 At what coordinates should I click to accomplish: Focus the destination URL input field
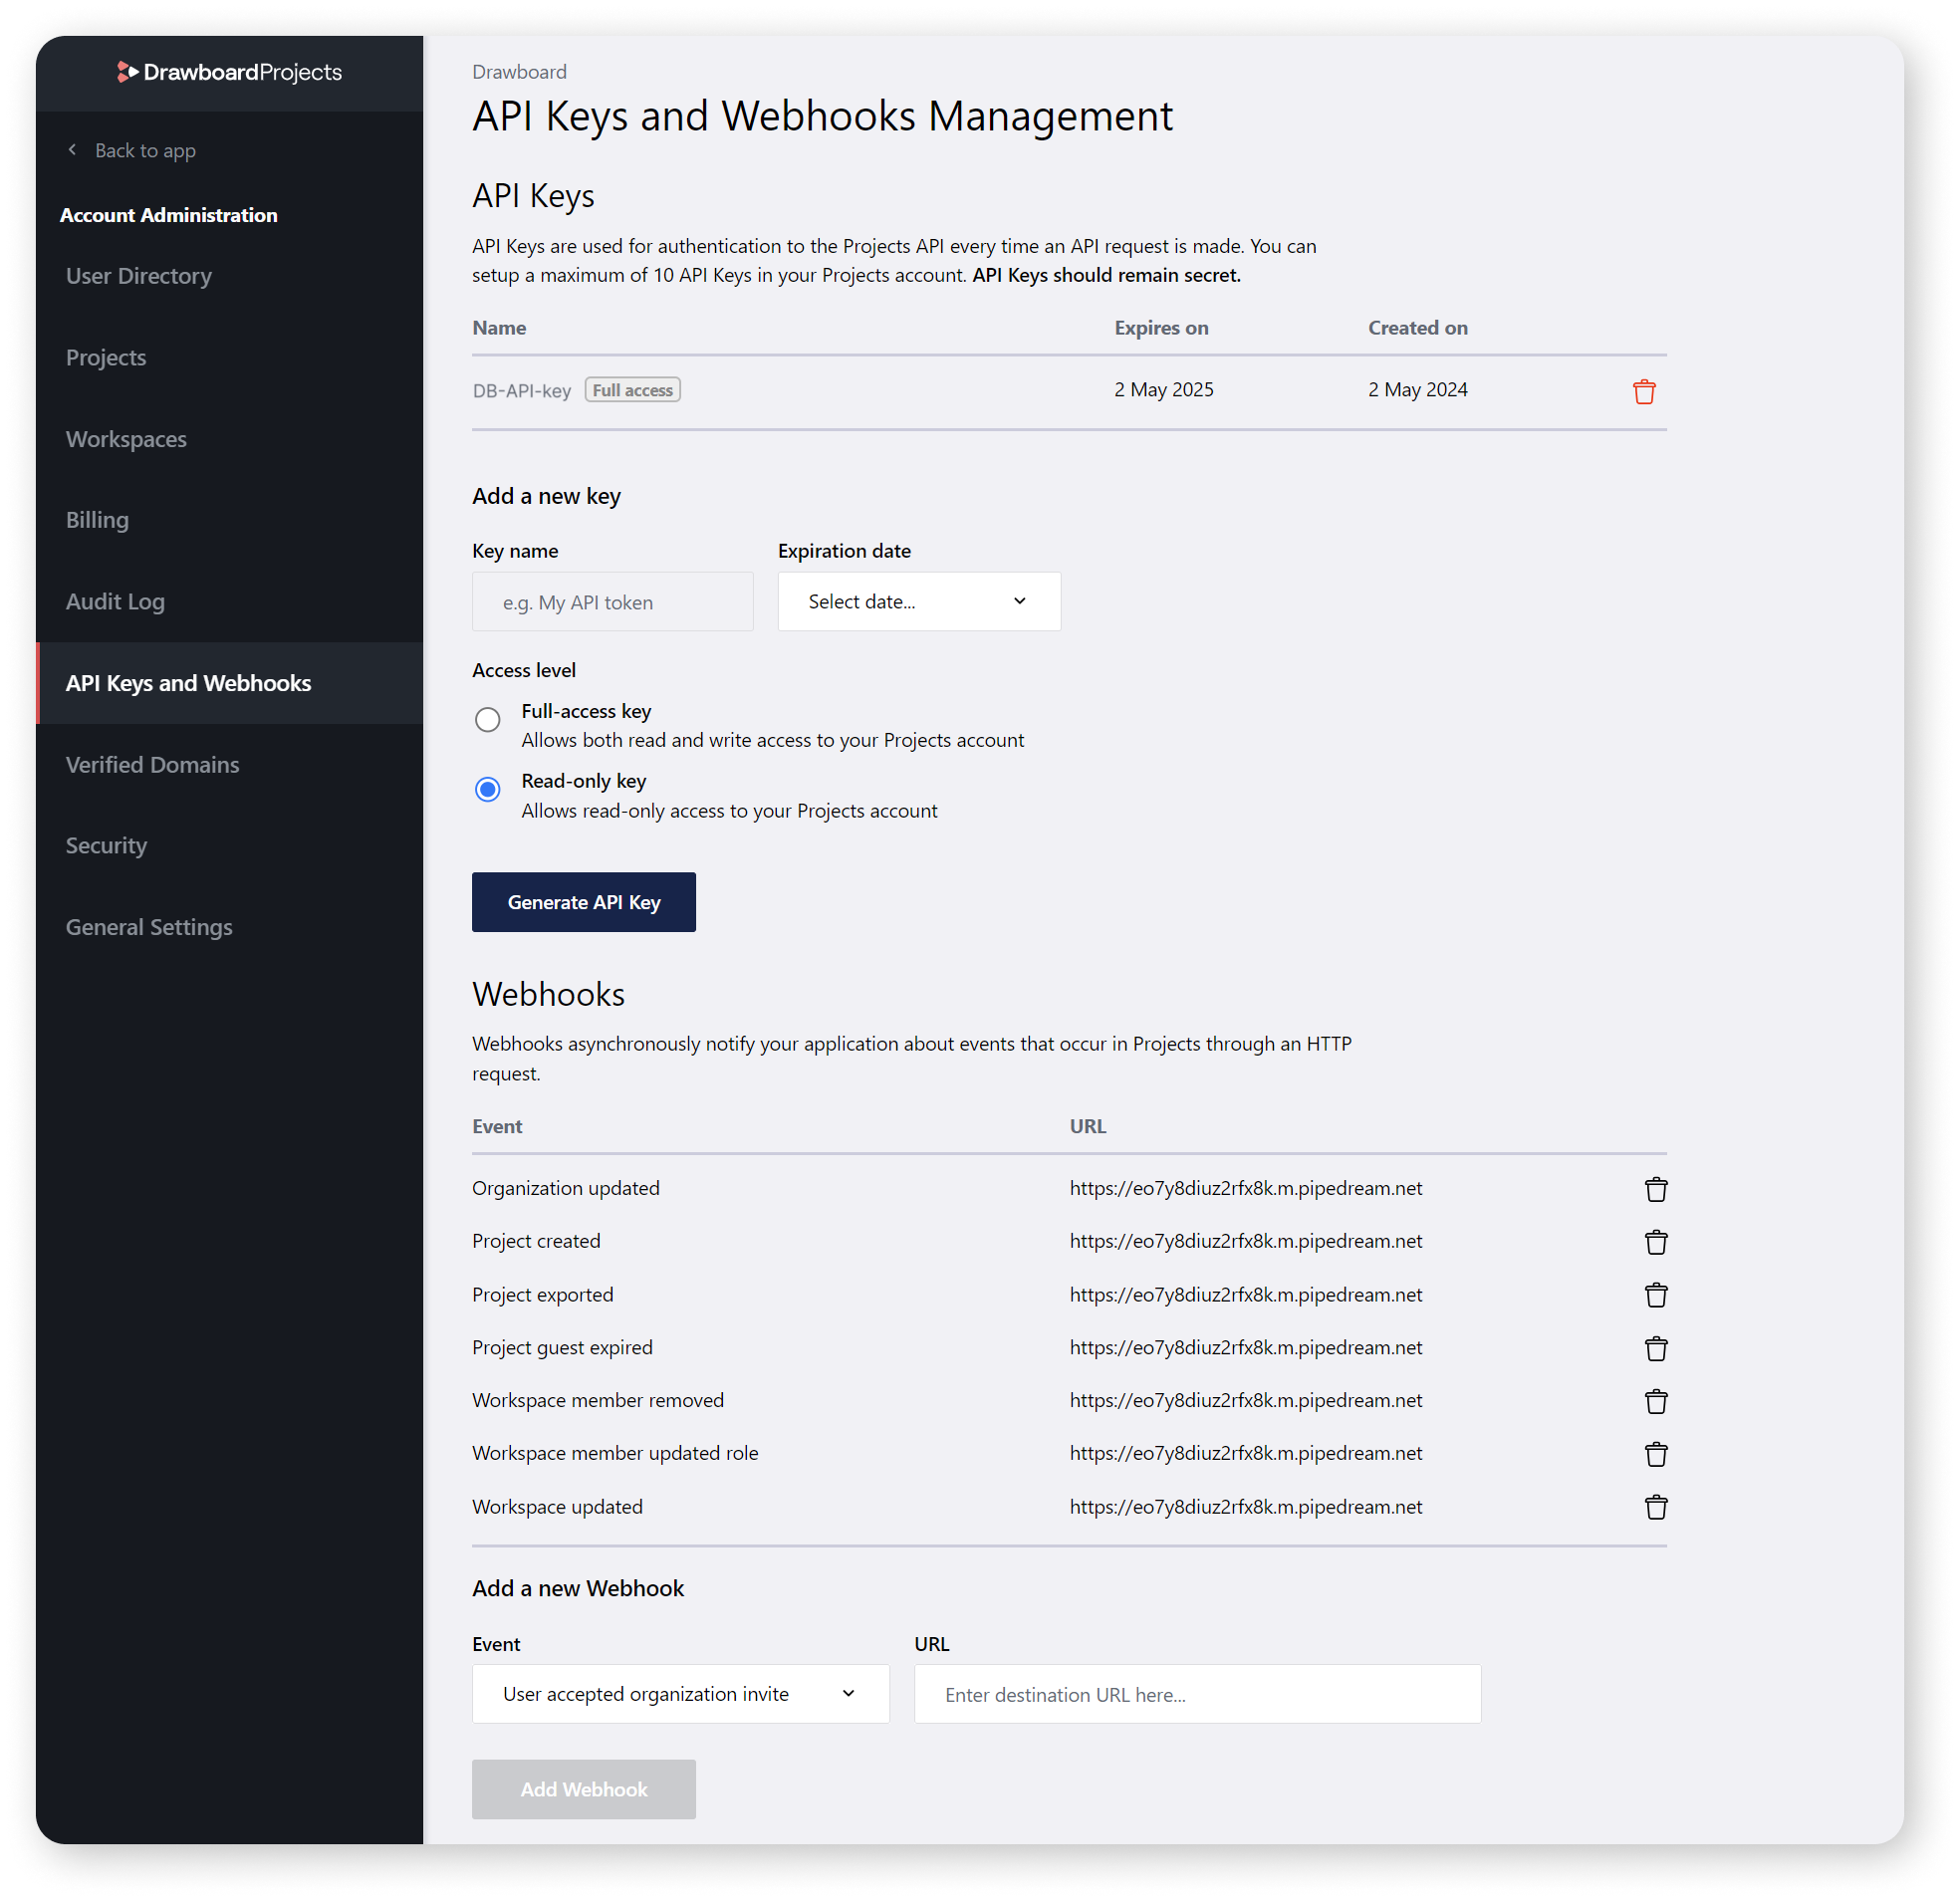point(1197,1694)
